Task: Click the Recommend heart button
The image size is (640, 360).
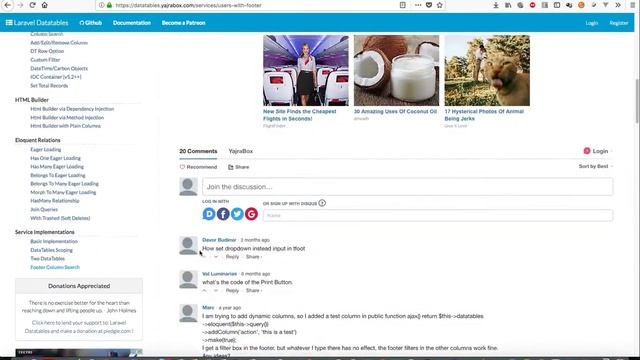Action: [198, 167]
